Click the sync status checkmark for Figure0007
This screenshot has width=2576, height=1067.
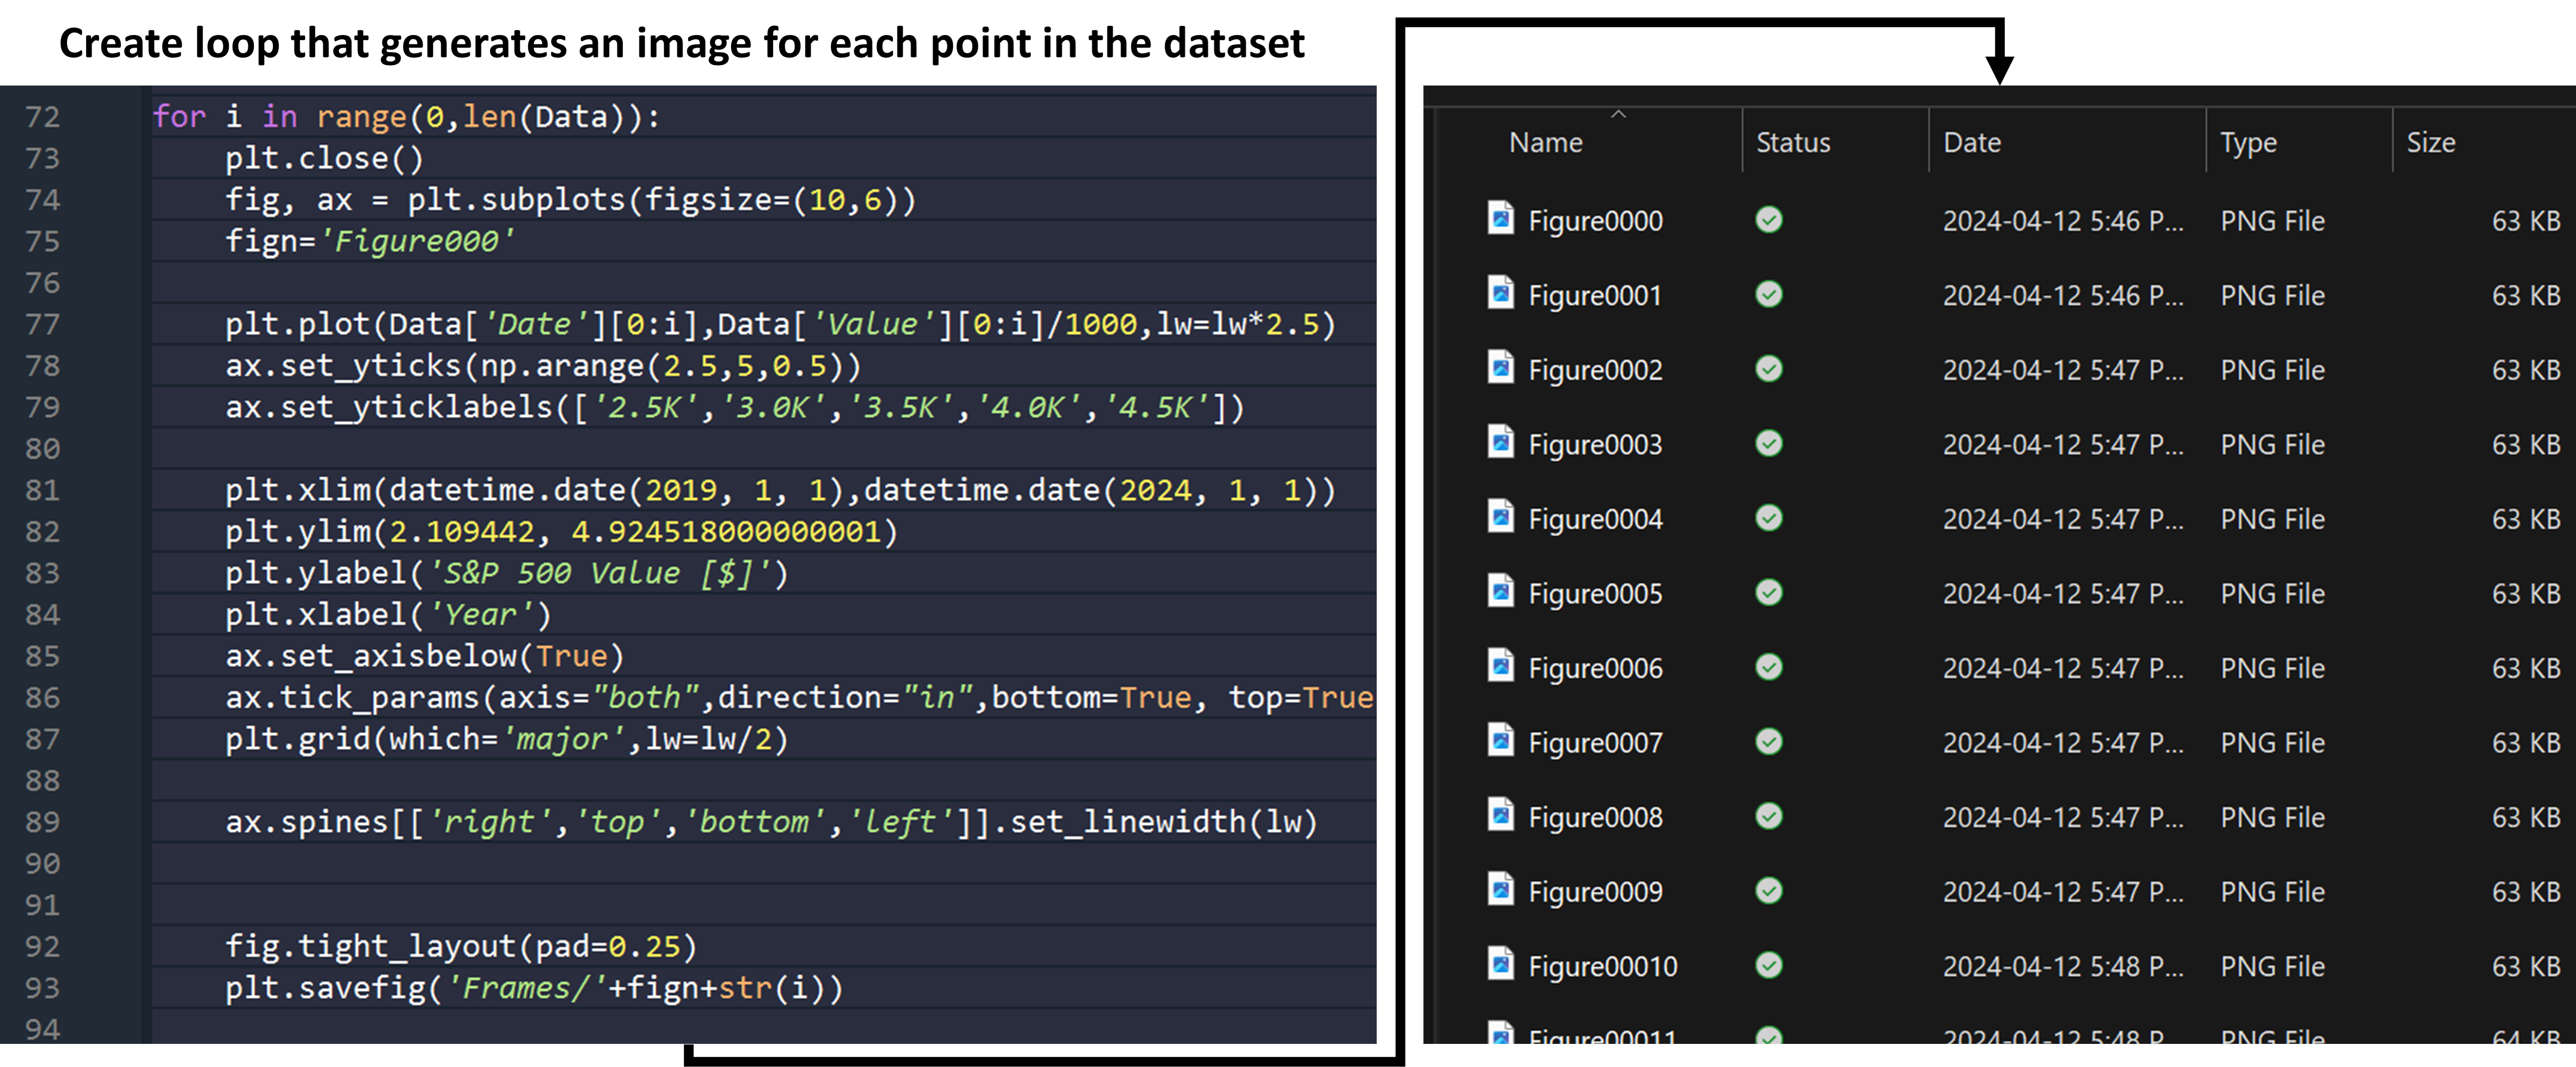coord(1768,742)
